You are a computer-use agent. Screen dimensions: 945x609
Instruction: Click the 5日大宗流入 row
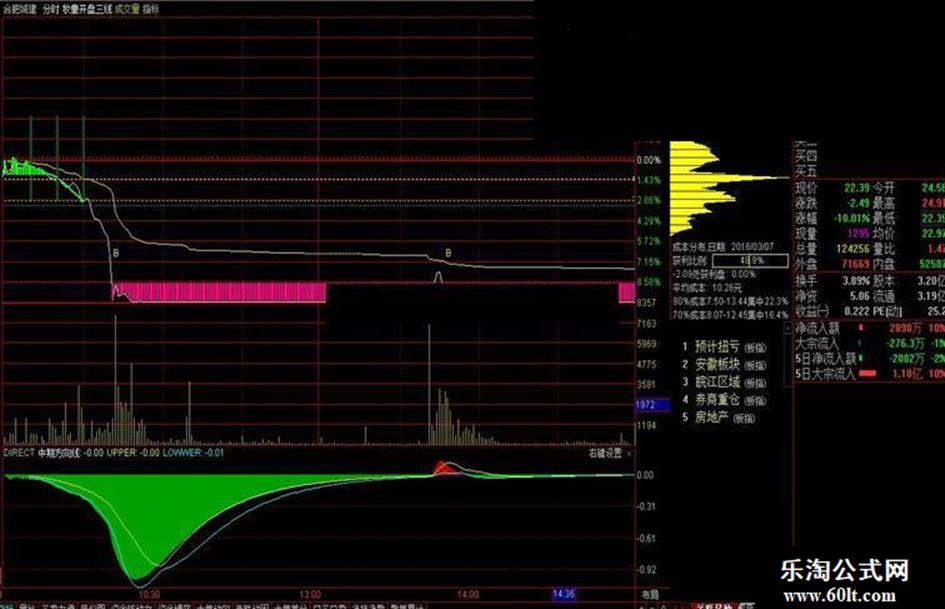[869, 373]
